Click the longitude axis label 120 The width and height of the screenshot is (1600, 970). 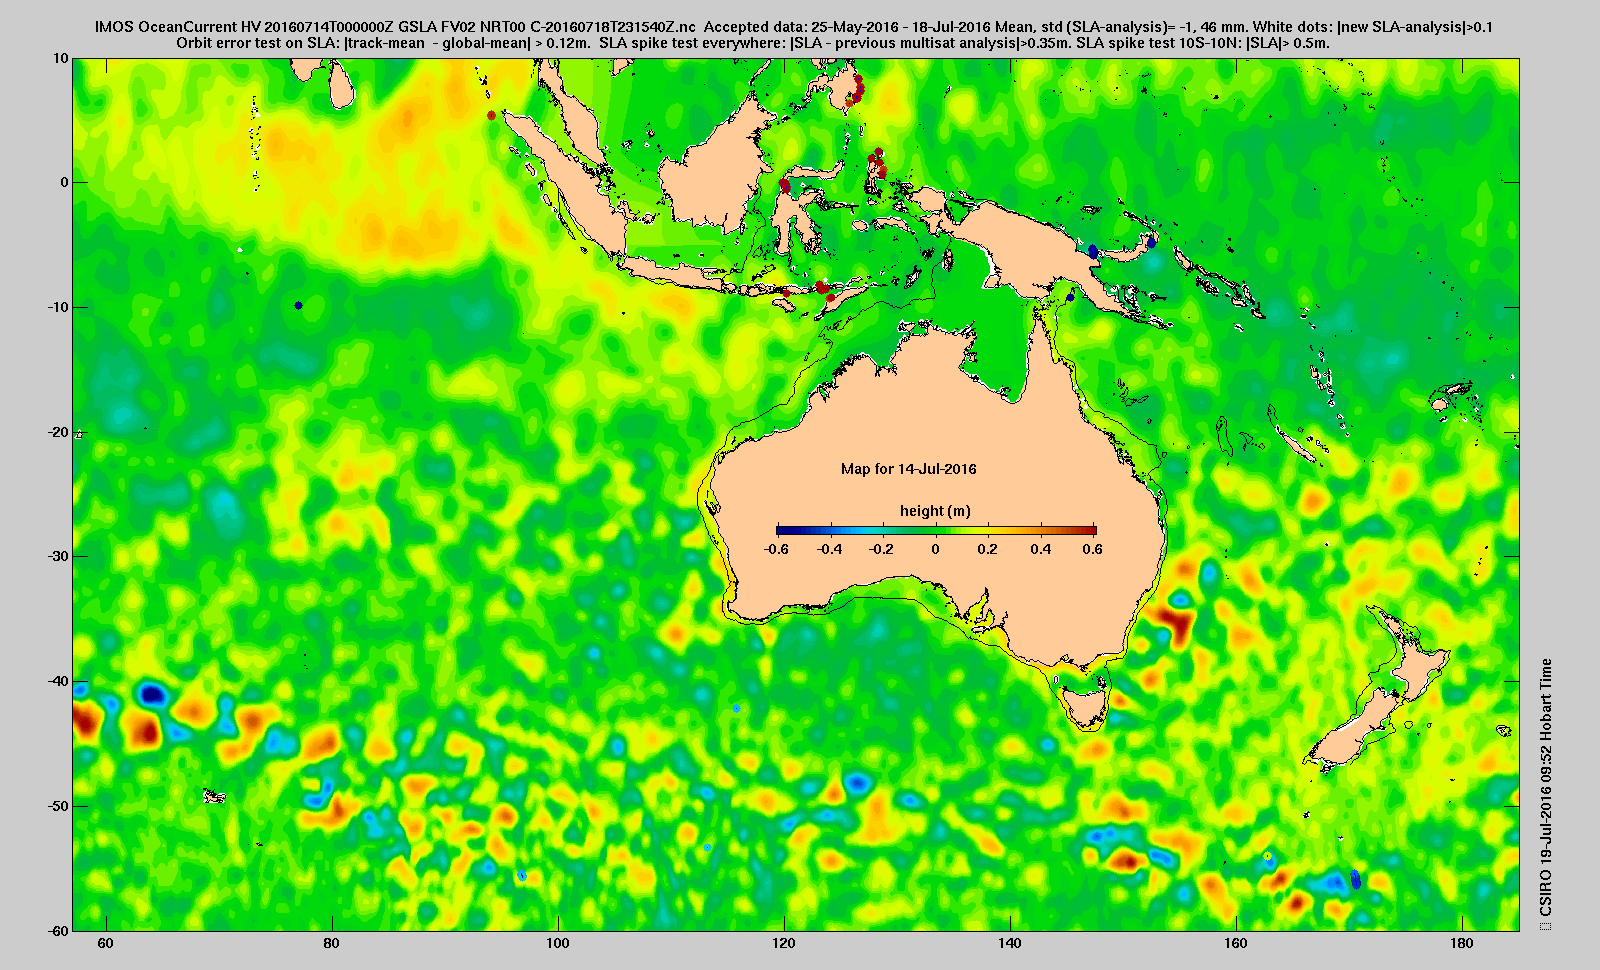pos(784,943)
